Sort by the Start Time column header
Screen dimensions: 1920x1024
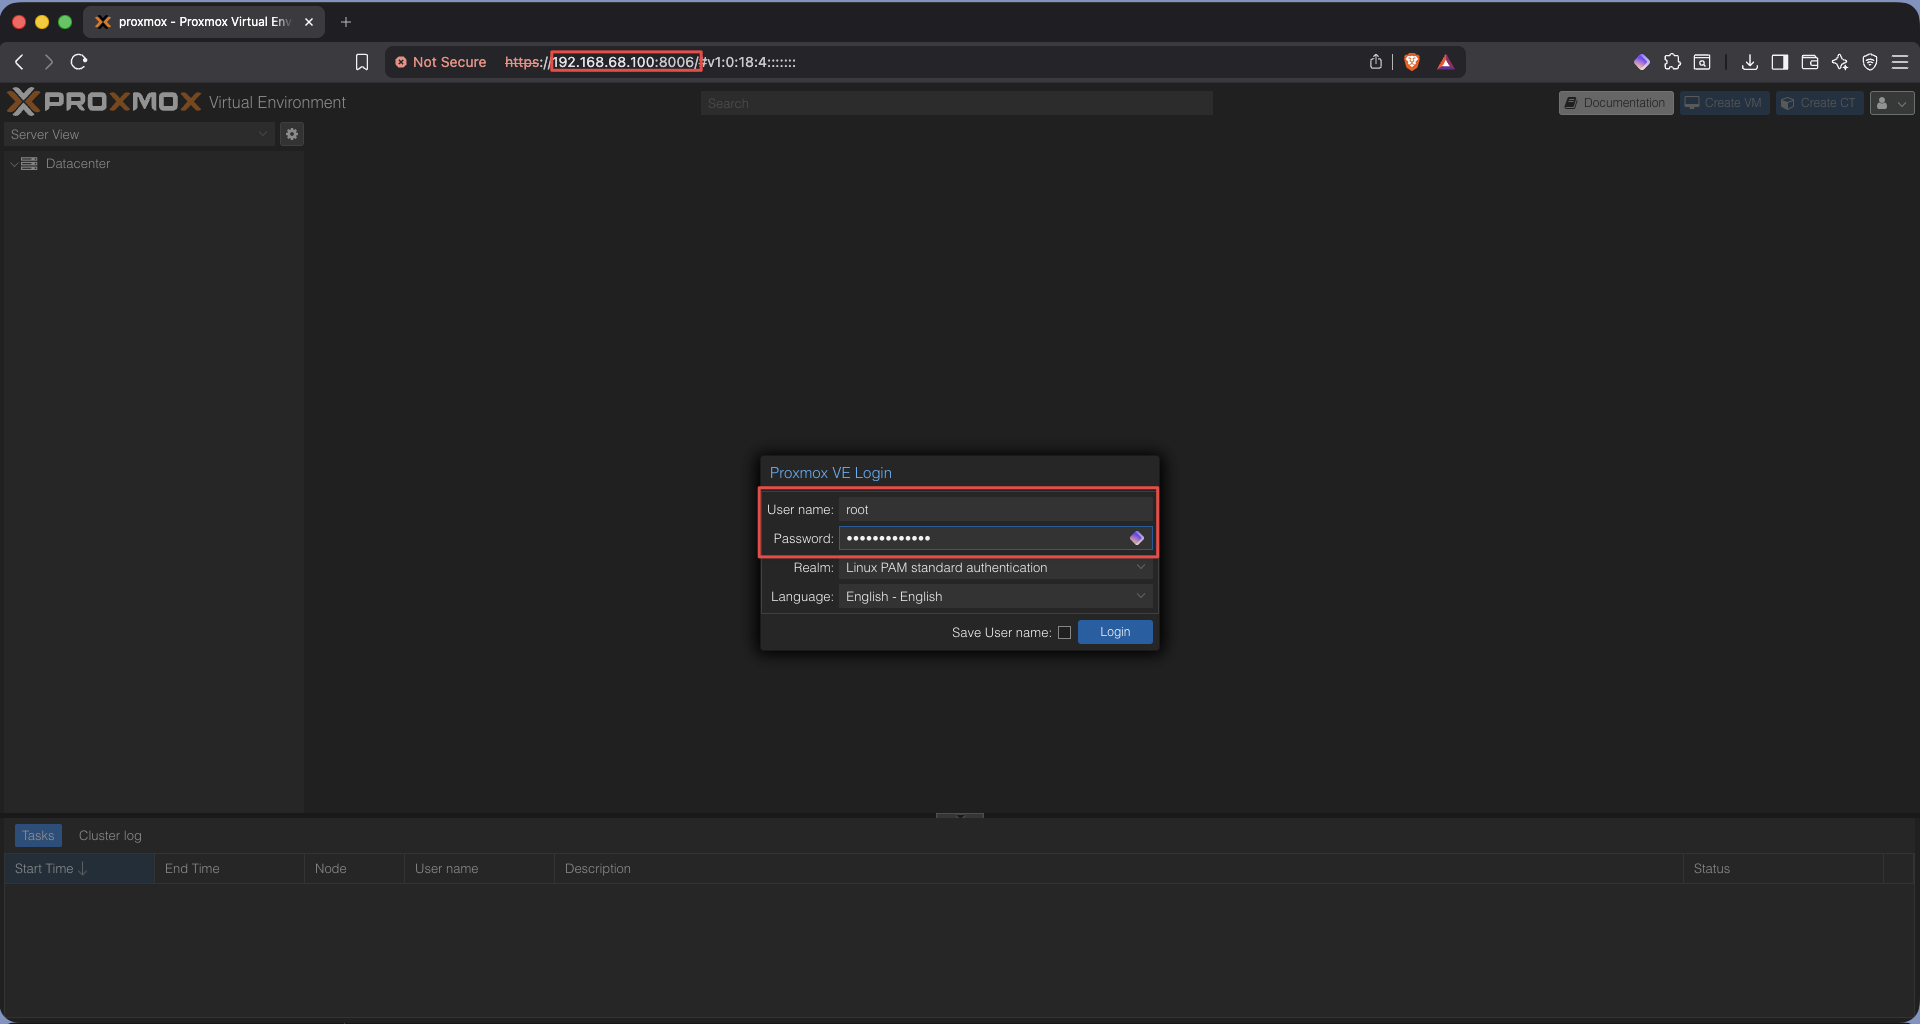pos(45,869)
